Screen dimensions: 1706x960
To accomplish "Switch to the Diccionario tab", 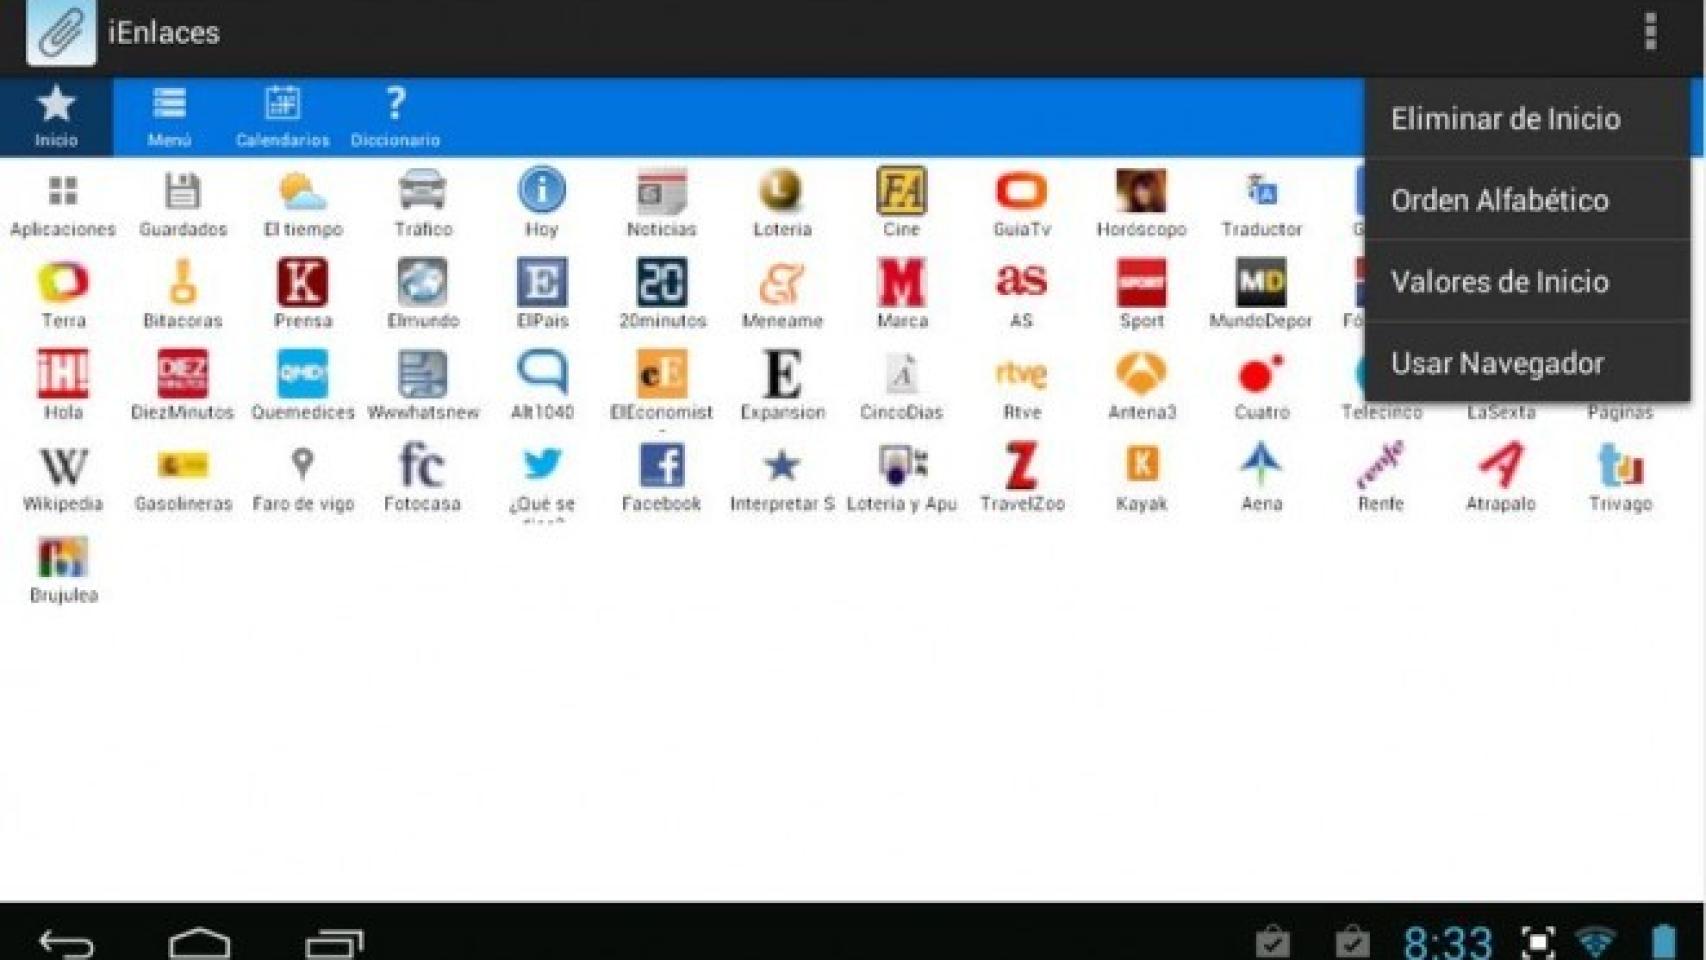I will tap(395, 117).
